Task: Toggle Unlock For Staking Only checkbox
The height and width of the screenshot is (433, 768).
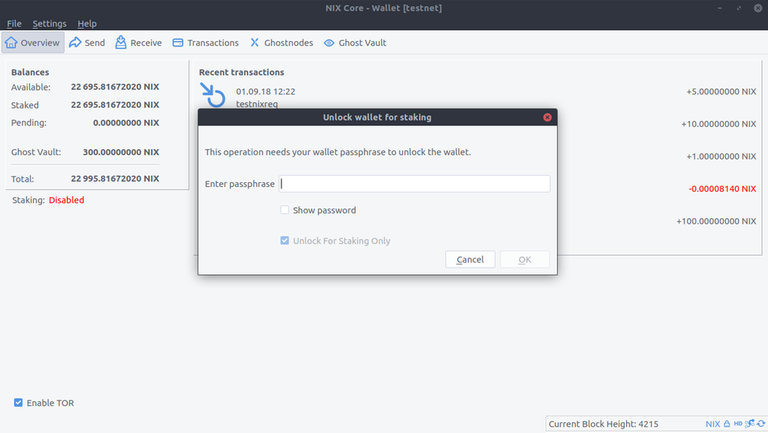Action: (x=285, y=241)
